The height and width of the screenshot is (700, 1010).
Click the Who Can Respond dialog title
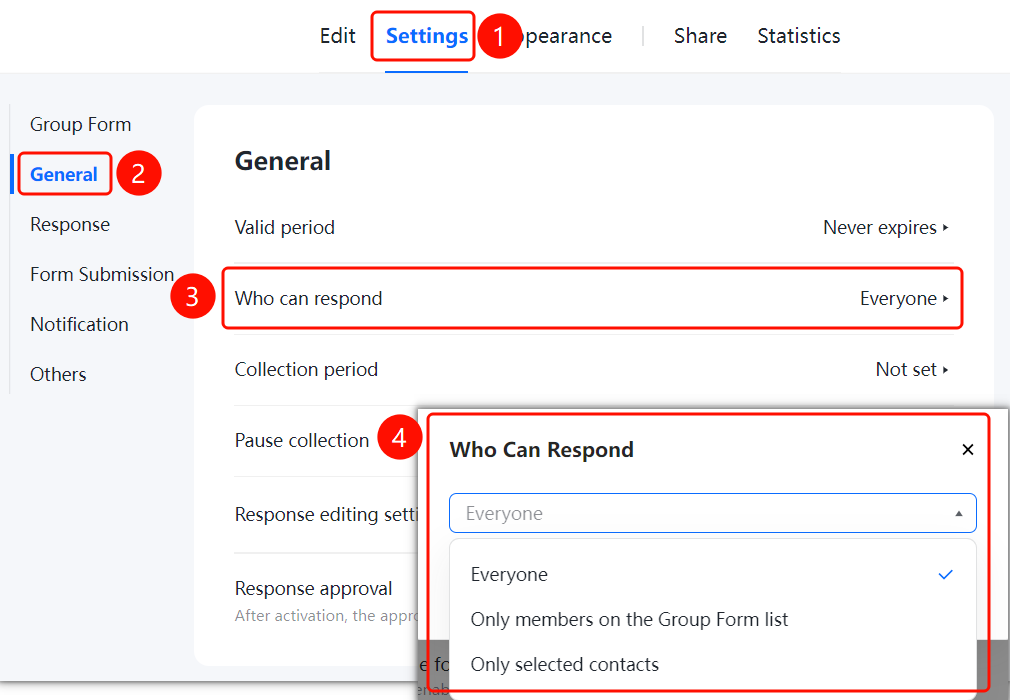pyautogui.click(x=542, y=449)
